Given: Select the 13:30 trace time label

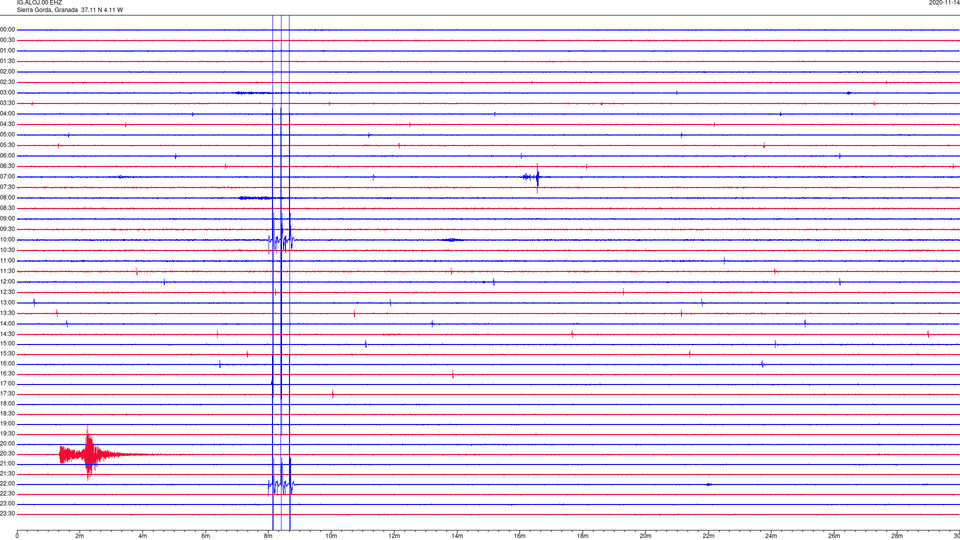Looking at the screenshot, I should point(8,313).
